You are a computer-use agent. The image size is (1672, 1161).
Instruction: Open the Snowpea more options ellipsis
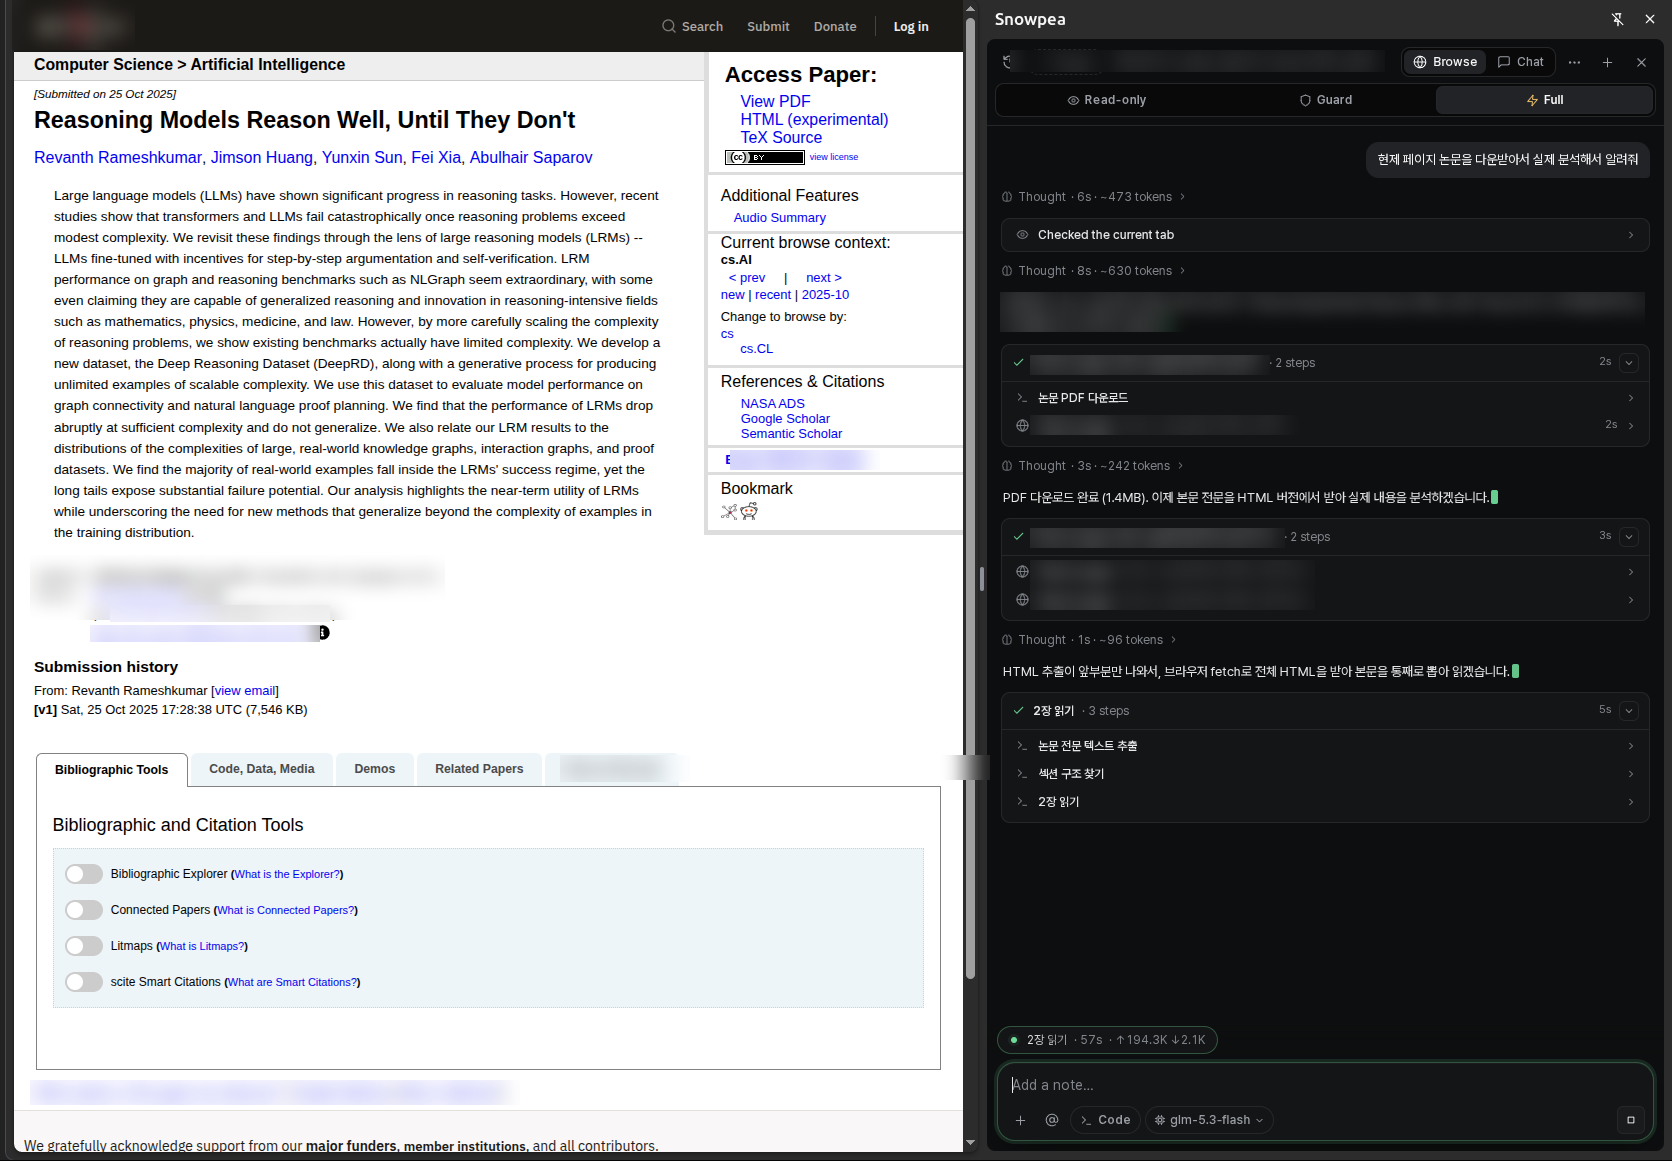click(x=1574, y=62)
